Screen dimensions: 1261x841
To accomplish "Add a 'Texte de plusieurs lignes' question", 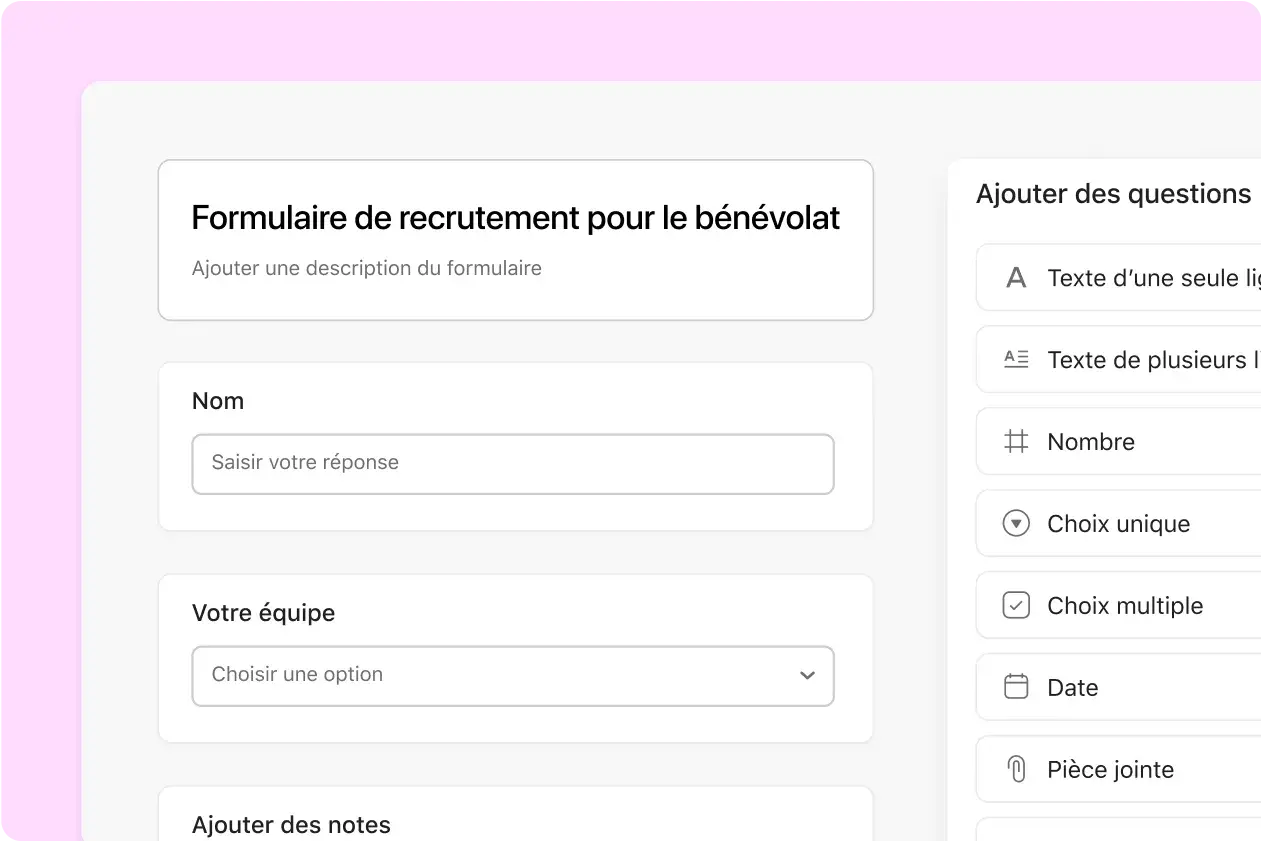I will 1118,360.
